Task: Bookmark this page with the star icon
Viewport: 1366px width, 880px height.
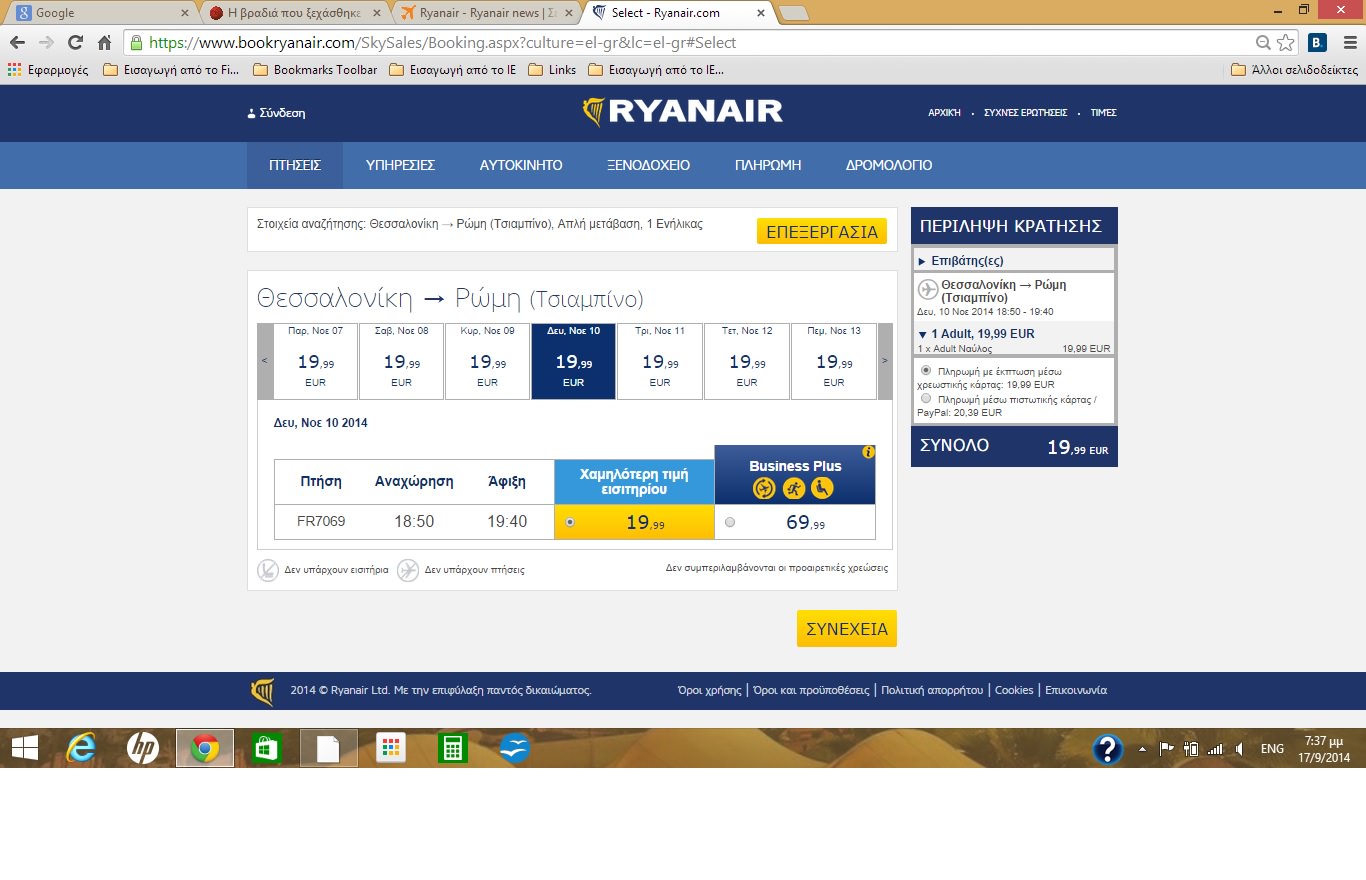Action: coord(1286,43)
